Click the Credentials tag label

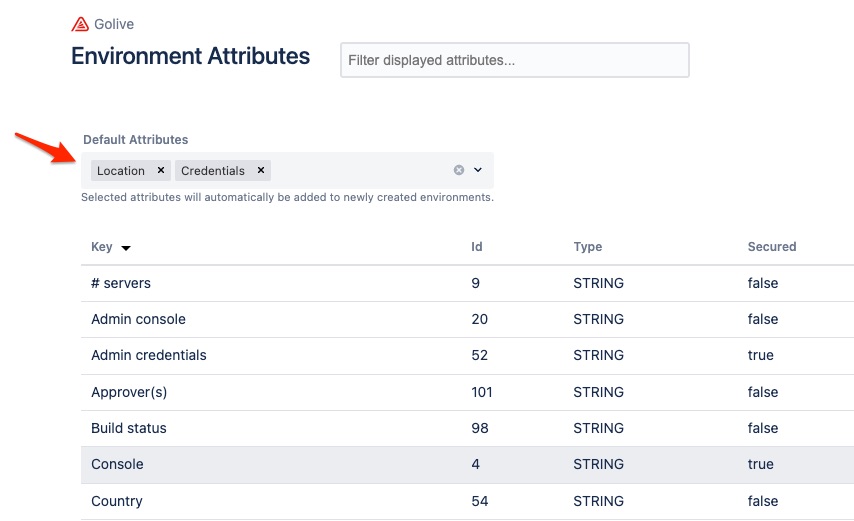tap(213, 171)
